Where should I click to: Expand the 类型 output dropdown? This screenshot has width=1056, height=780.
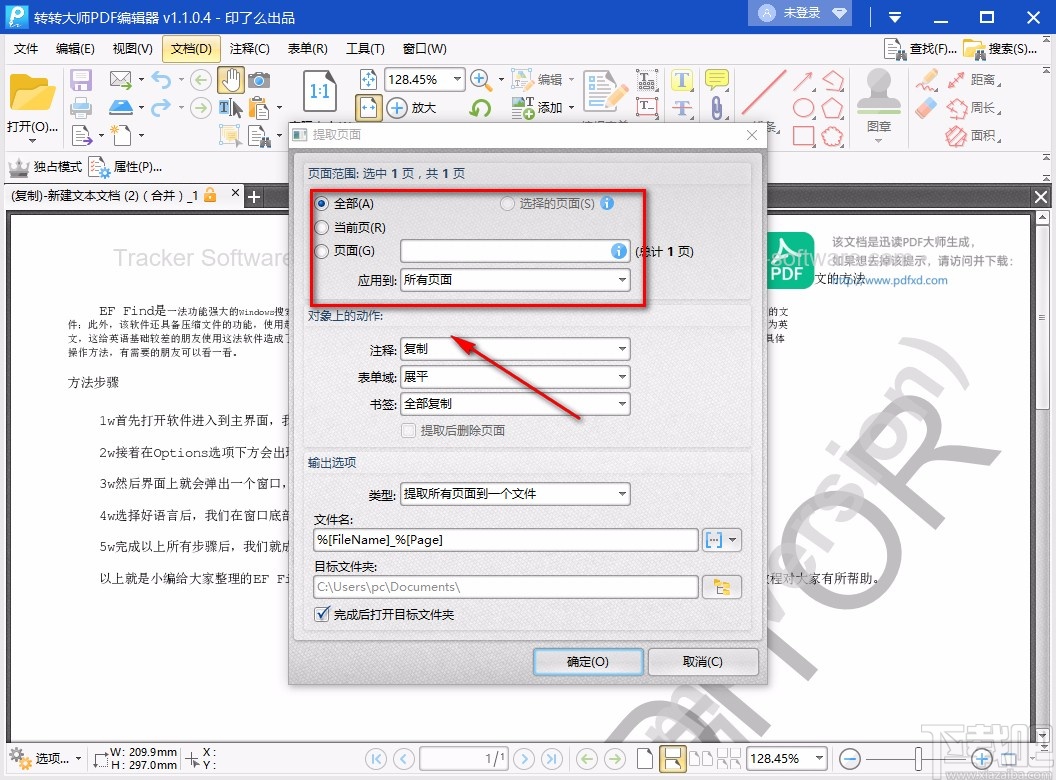coord(515,493)
